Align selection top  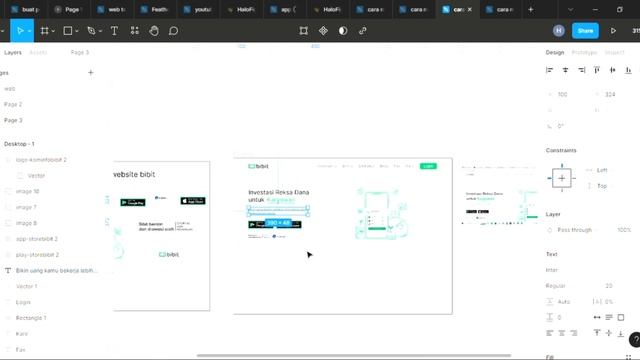(597, 70)
